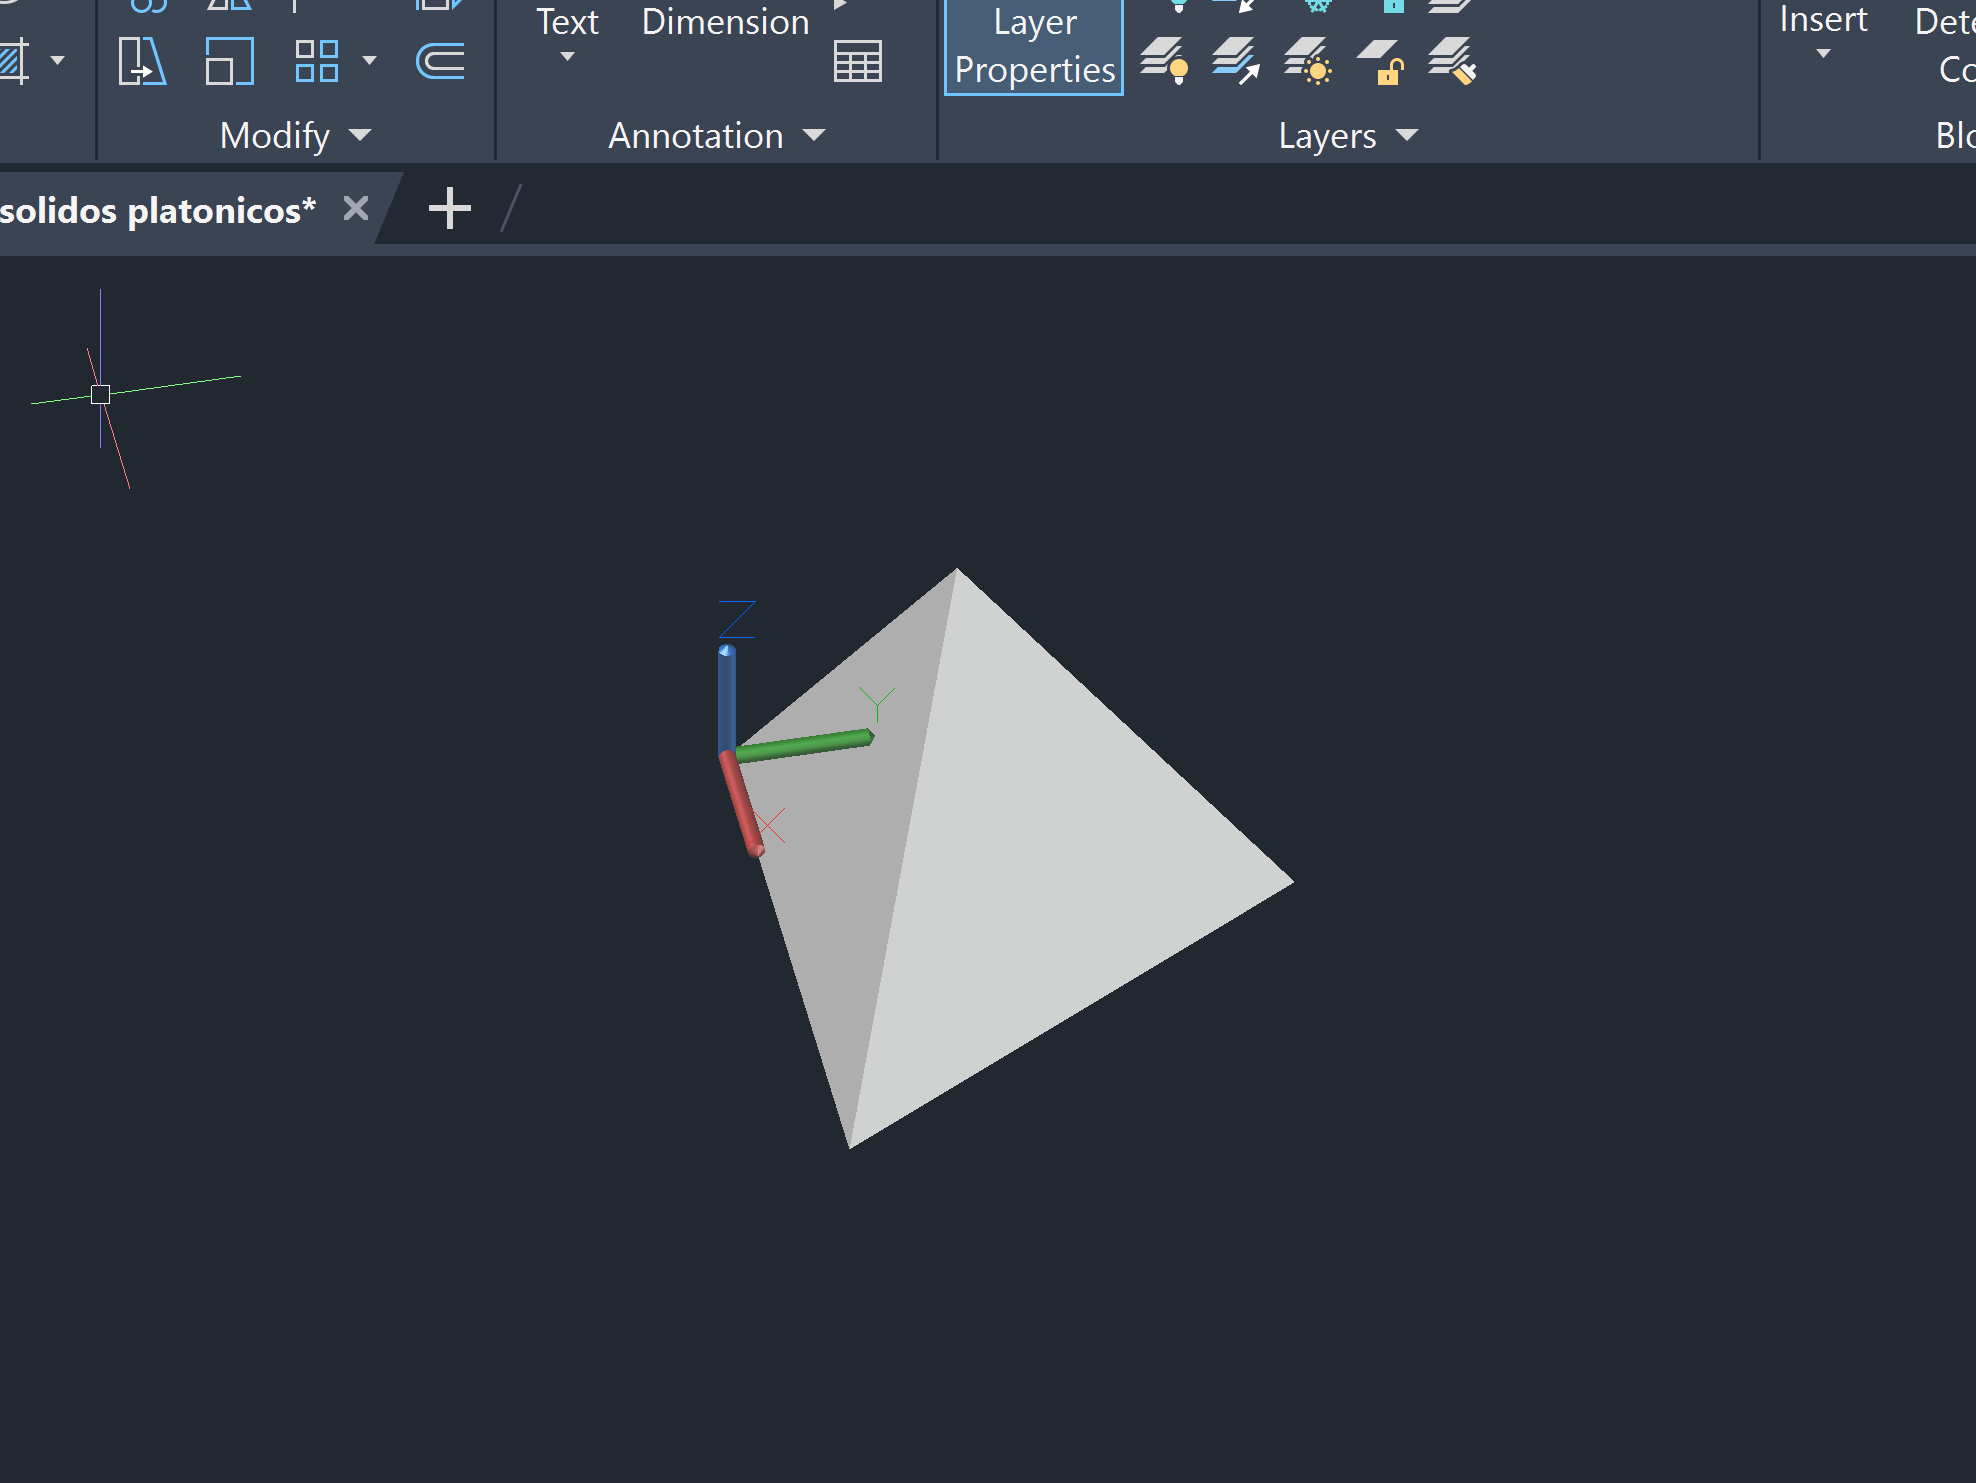Select the Stretch tool icon
This screenshot has width=1976, height=1483.
(141, 61)
